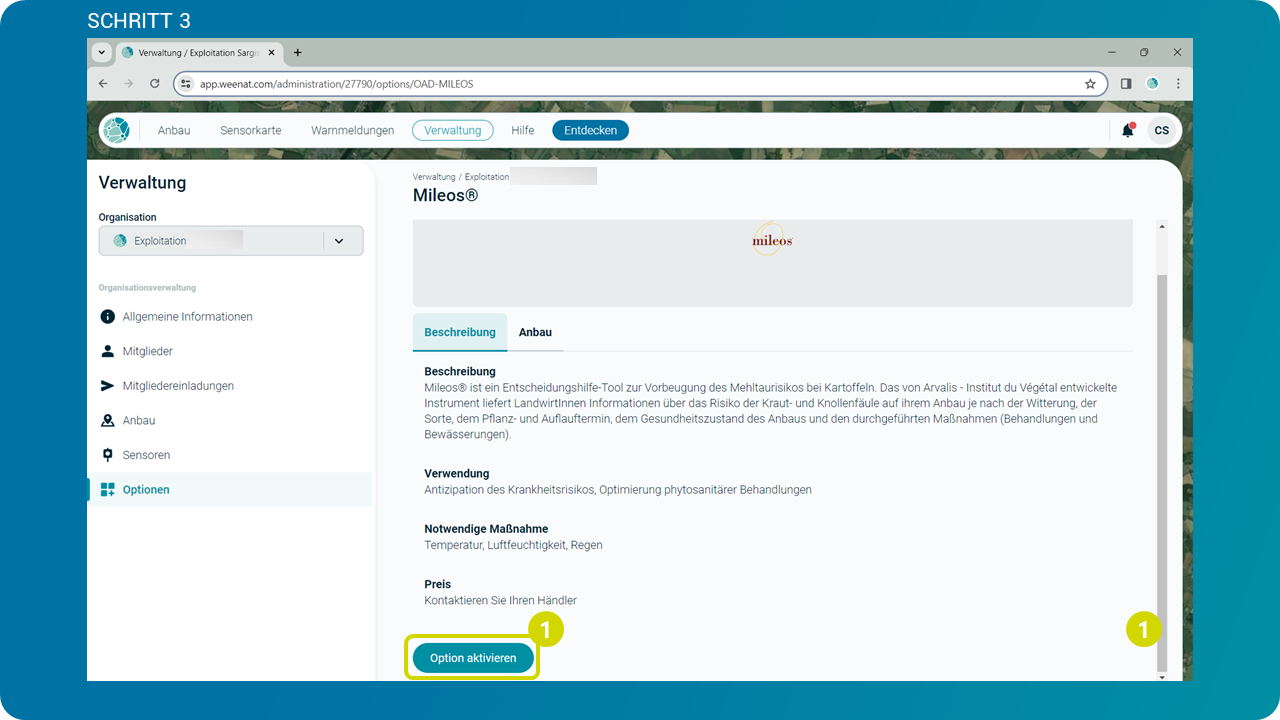Open the browser side panel
The width and height of the screenshot is (1280, 720).
tap(1126, 84)
